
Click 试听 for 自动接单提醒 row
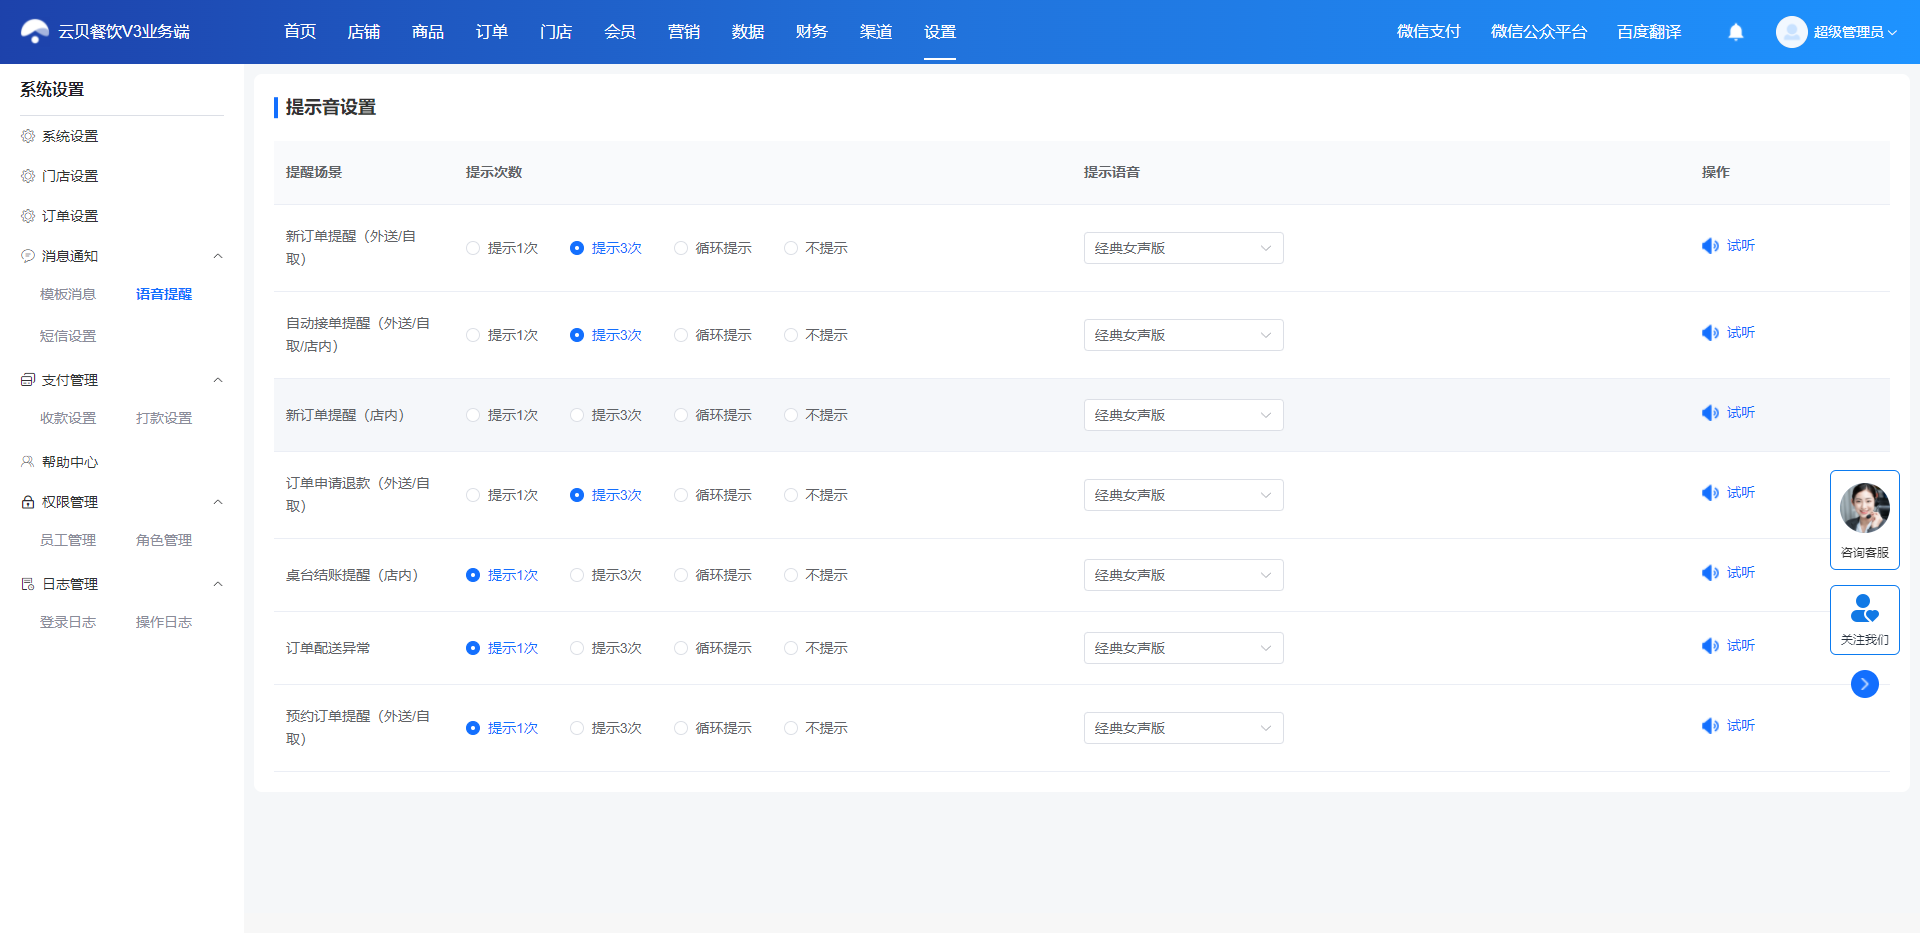coord(1741,333)
